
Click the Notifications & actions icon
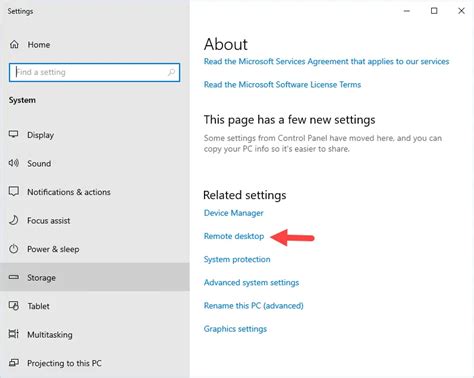(x=13, y=191)
